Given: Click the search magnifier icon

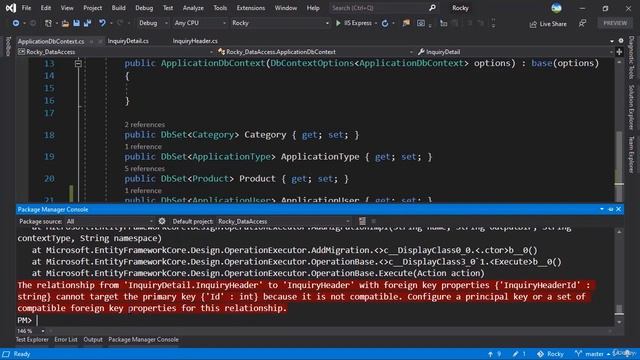Looking at the screenshot, I should point(432,8).
